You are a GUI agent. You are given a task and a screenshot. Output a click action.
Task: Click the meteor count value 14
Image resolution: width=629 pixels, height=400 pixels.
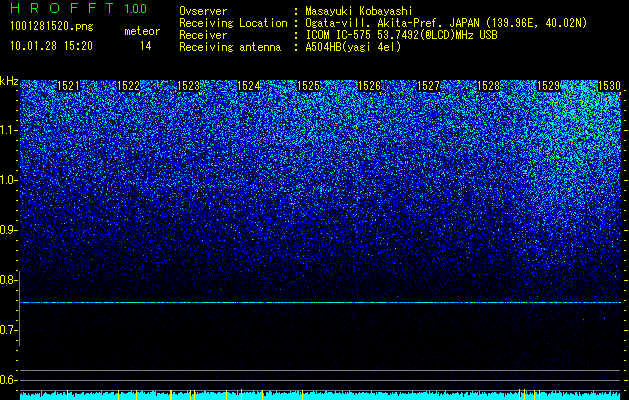pos(146,46)
